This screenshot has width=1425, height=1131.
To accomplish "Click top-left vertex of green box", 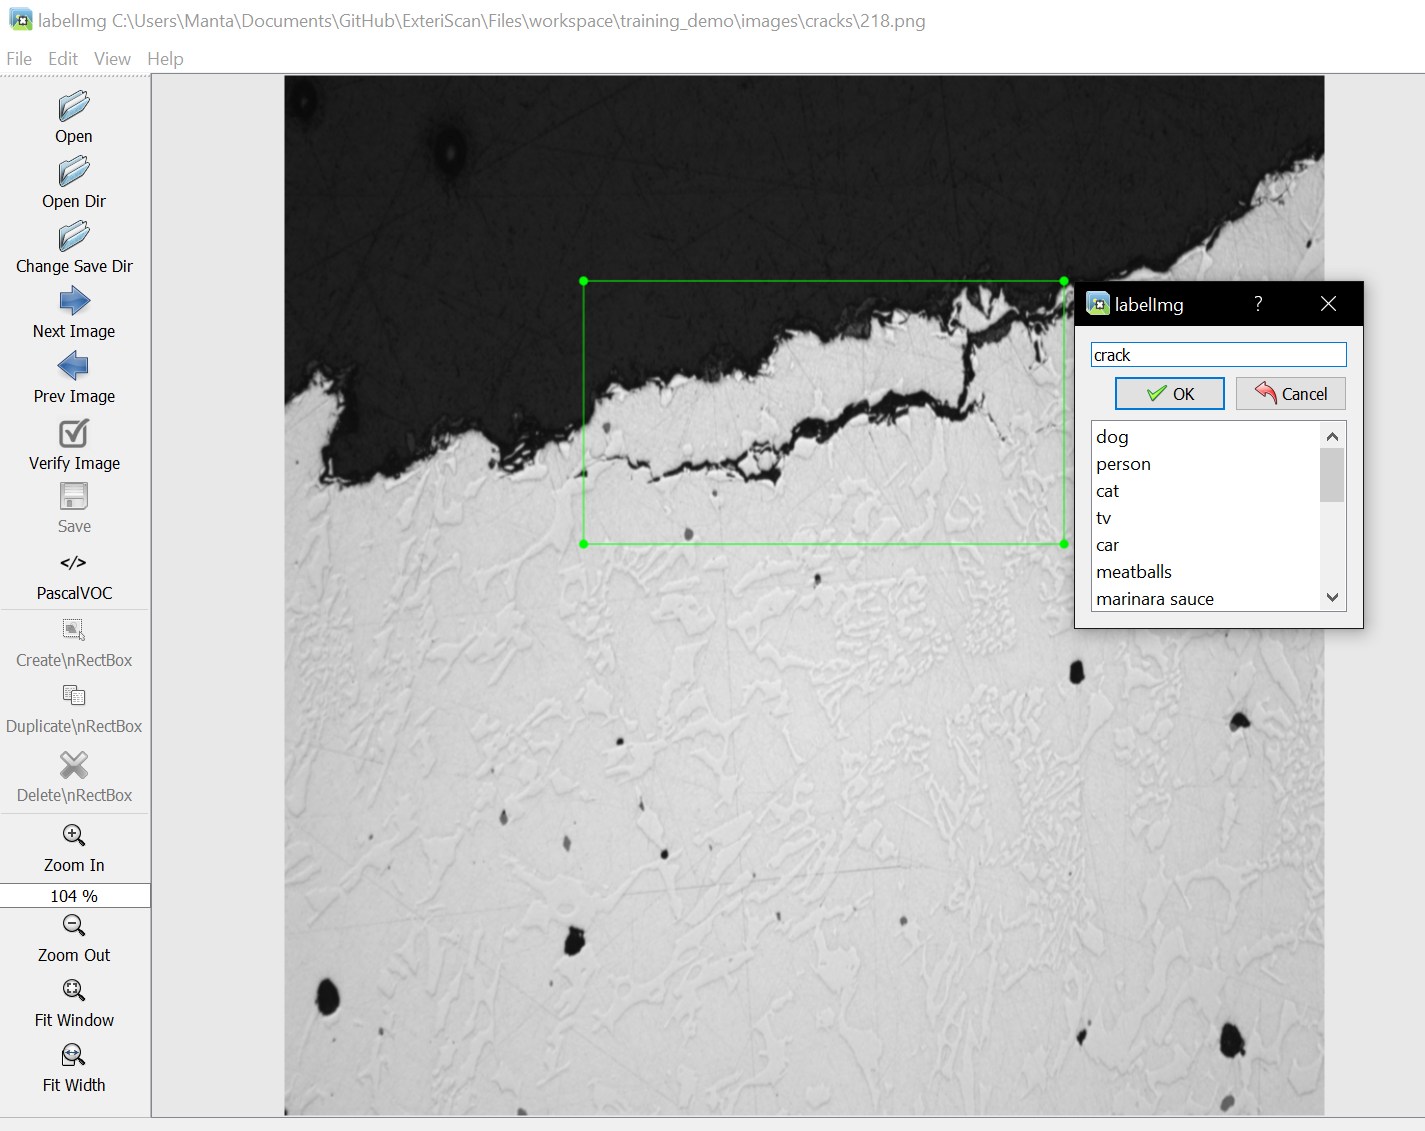I will (x=584, y=281).
